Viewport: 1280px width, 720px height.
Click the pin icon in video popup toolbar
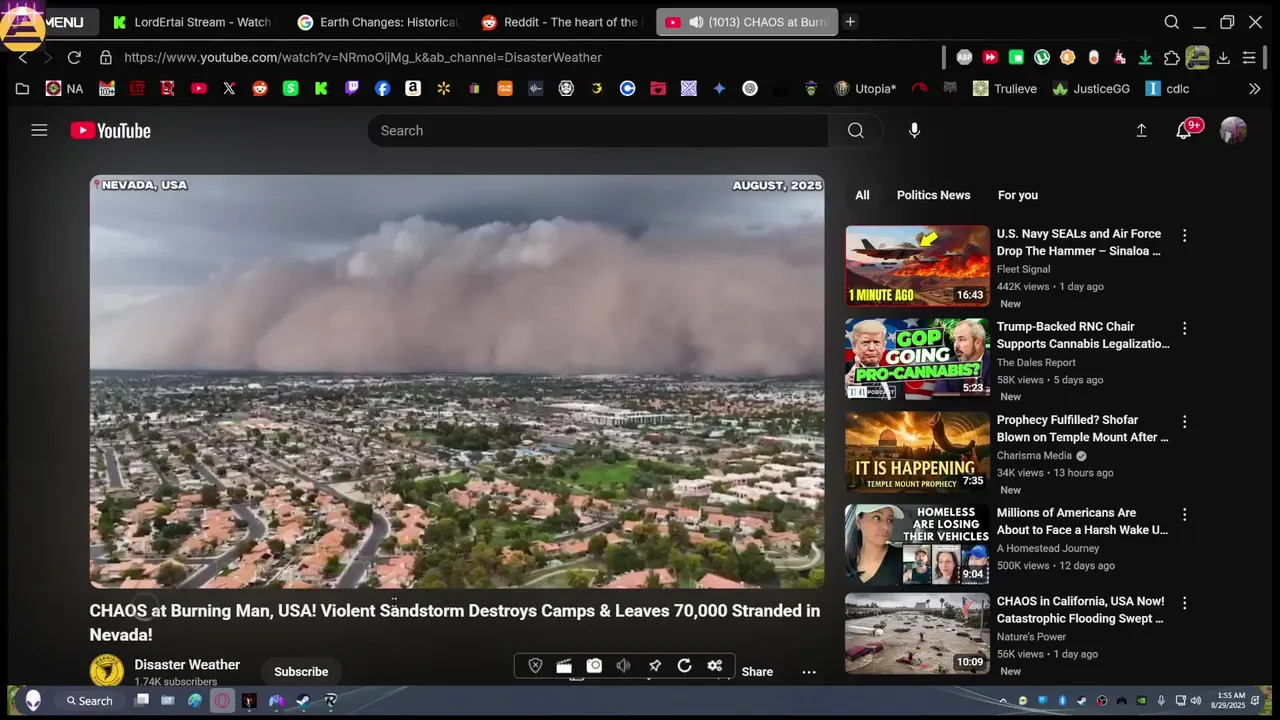coord(655,666)
